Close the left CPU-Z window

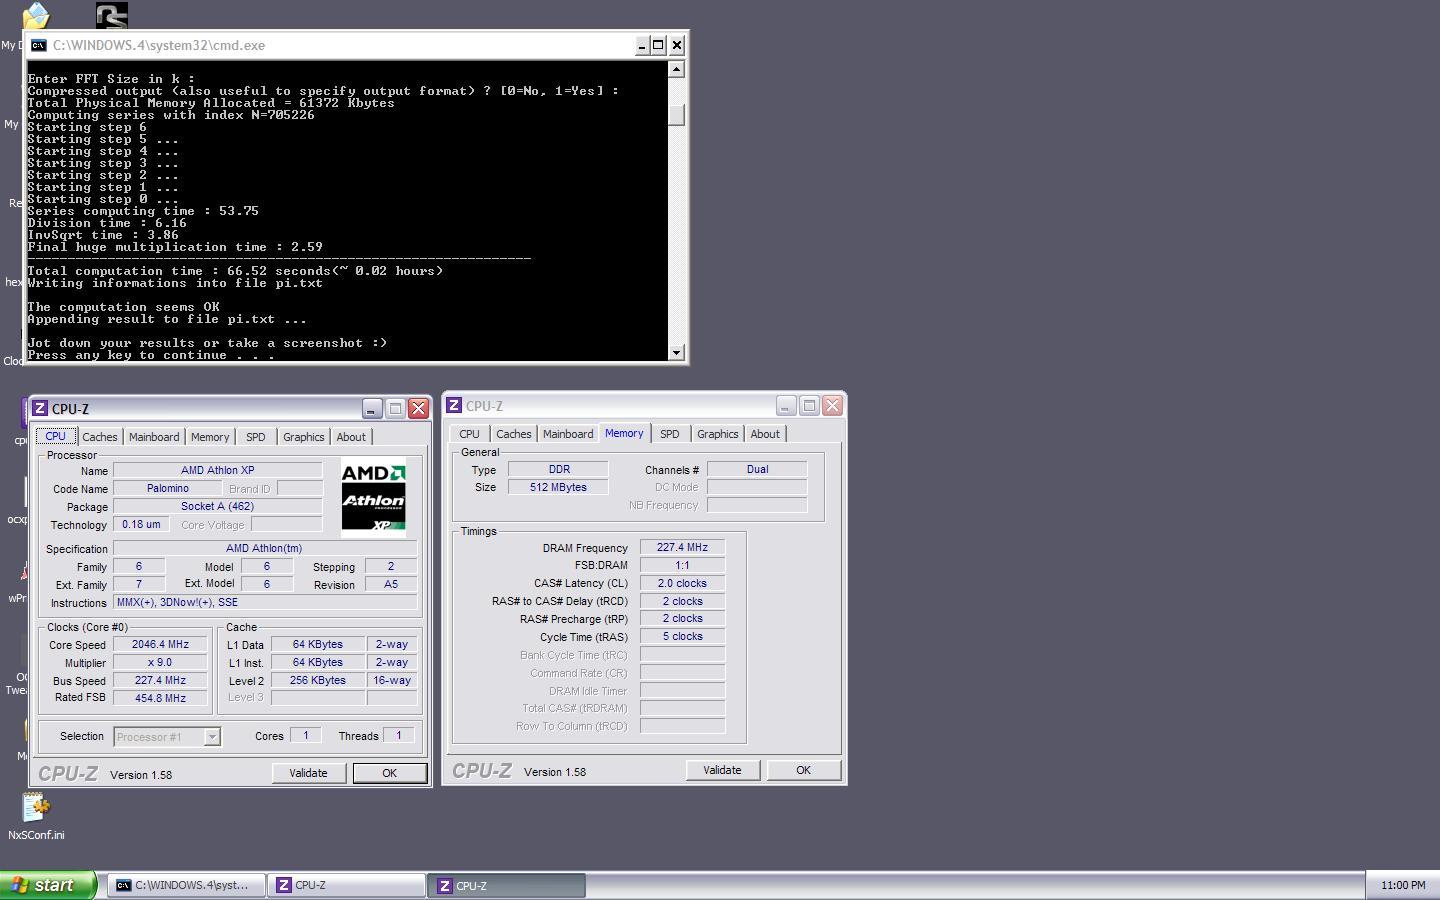418,408
